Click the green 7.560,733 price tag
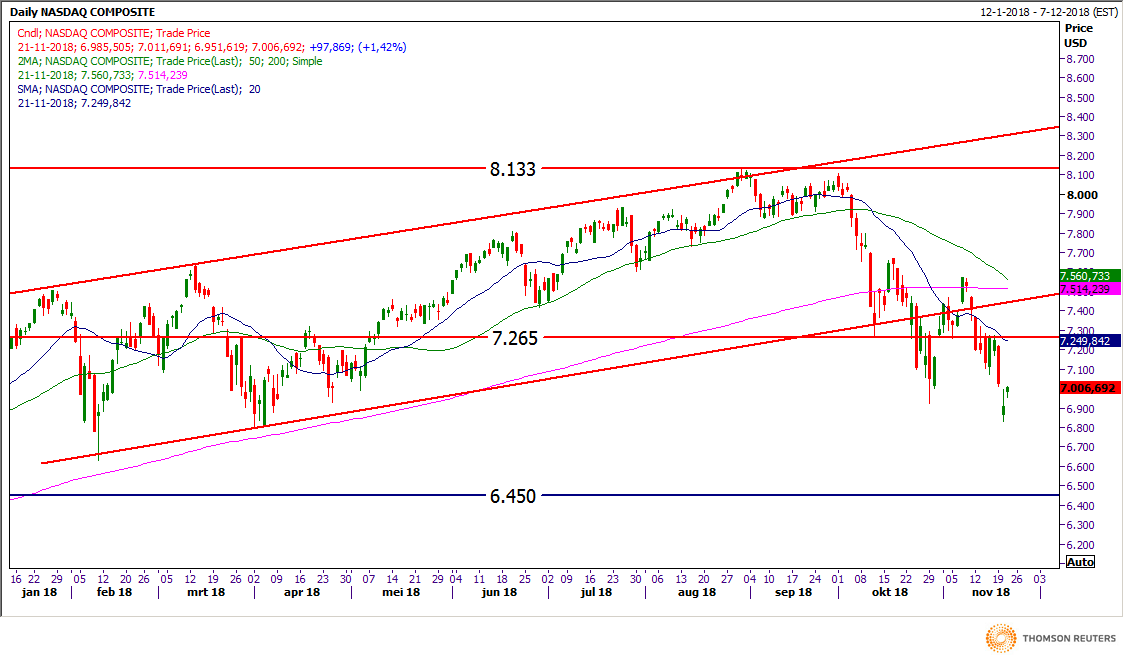 (1089, 275)
